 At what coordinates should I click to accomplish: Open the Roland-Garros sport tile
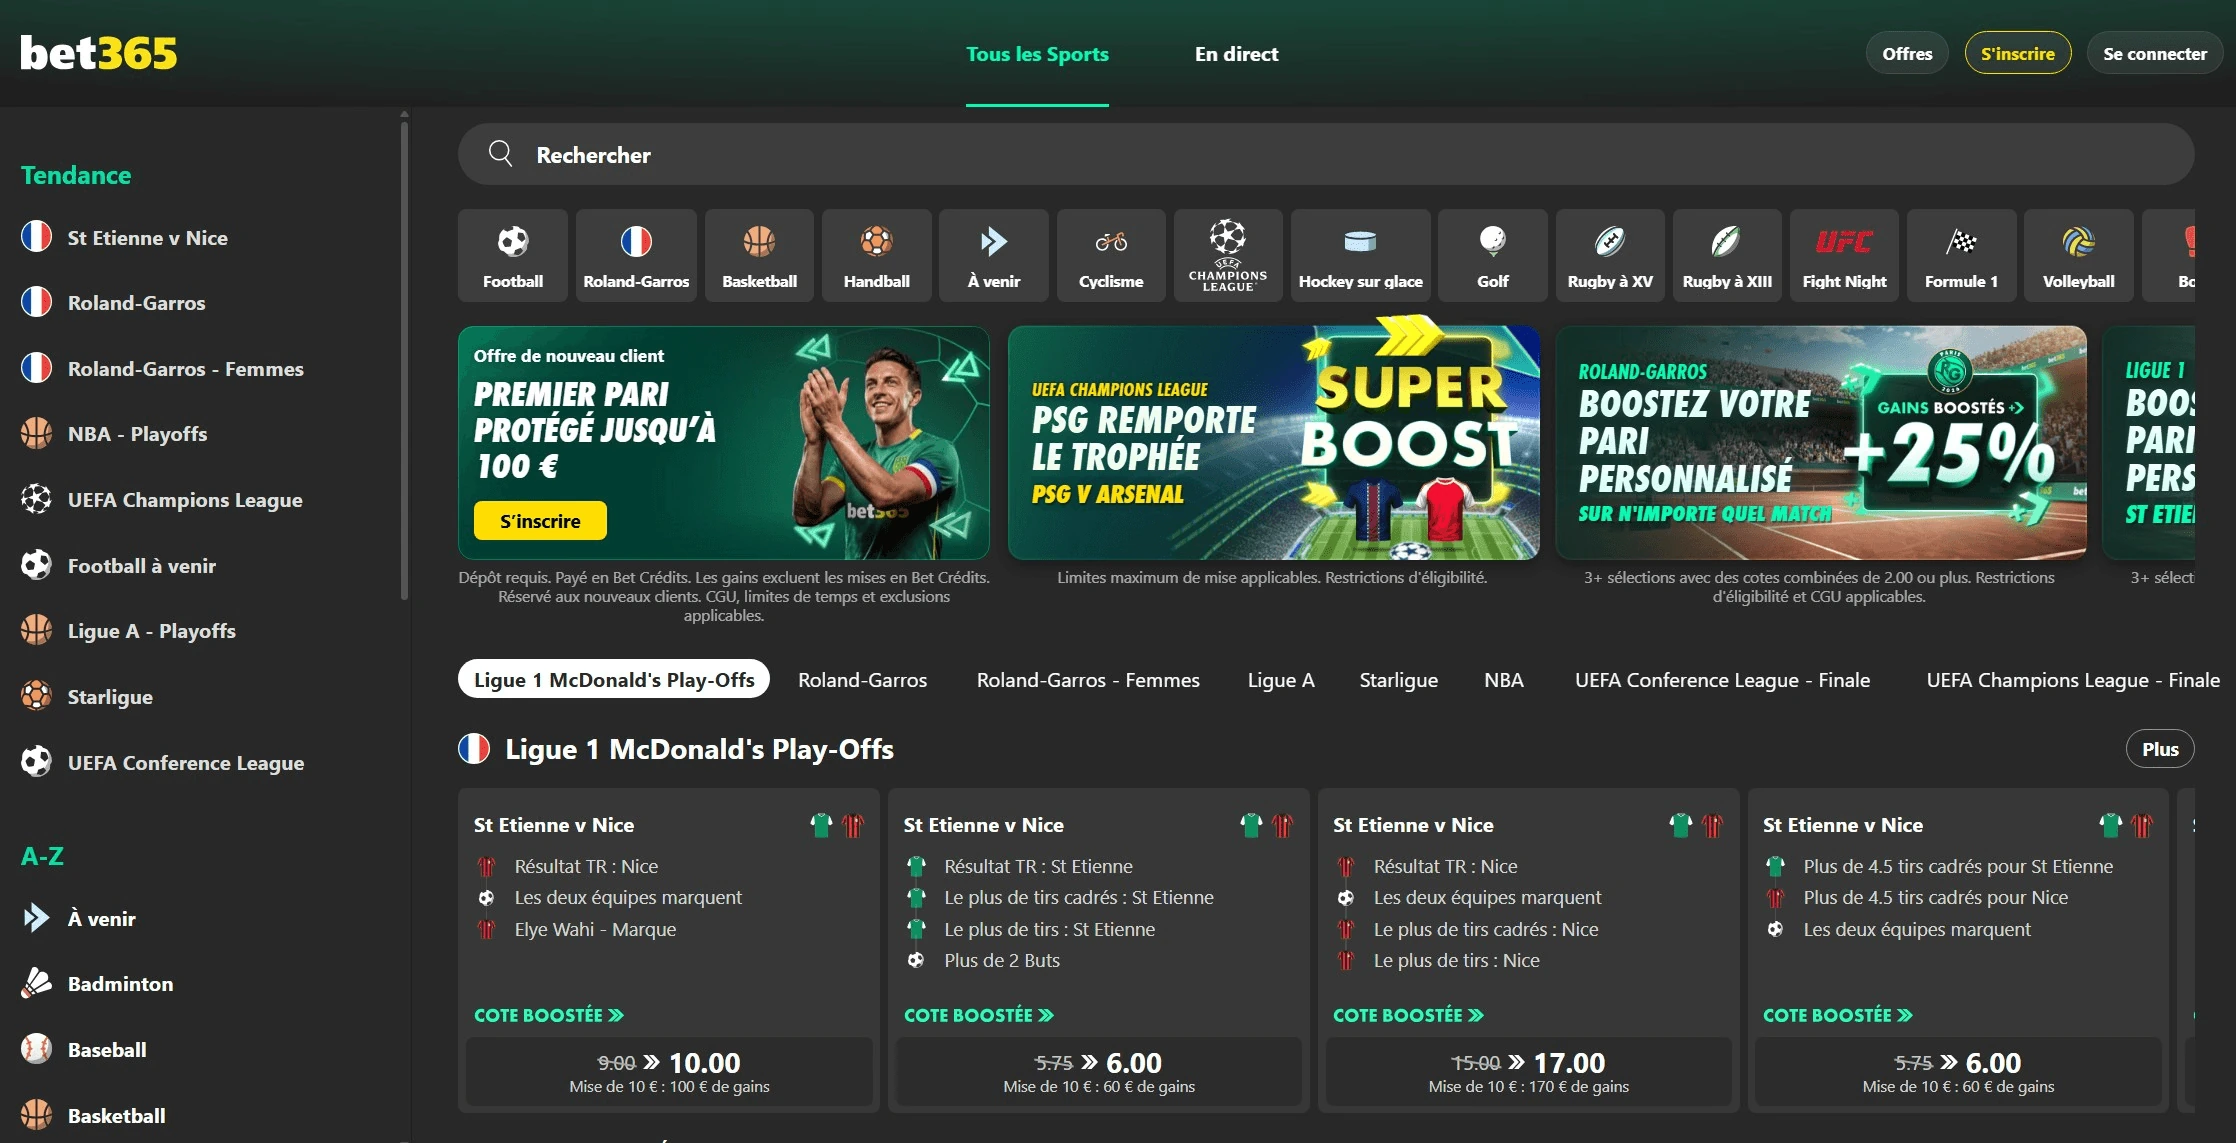pyautogui.click(x=636, y=255)
